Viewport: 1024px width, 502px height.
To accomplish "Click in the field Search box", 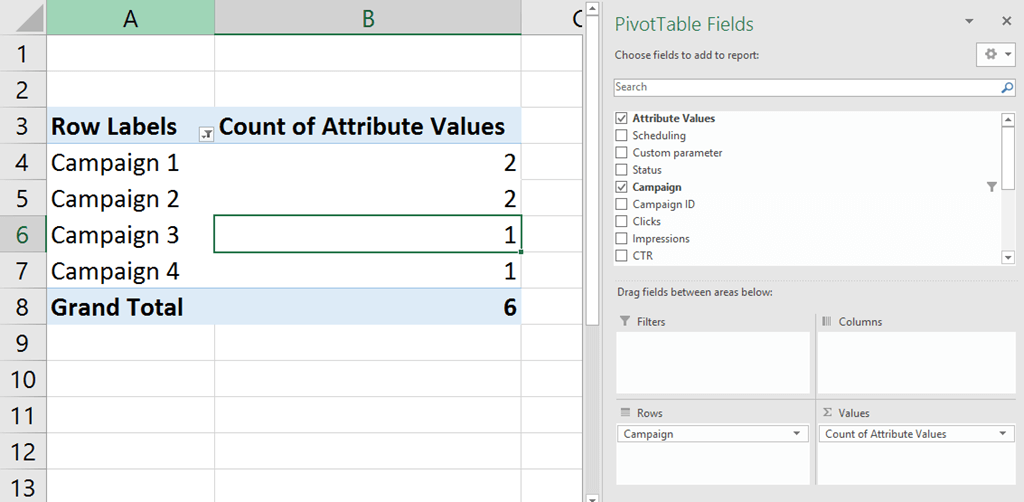I will (800, 87).
